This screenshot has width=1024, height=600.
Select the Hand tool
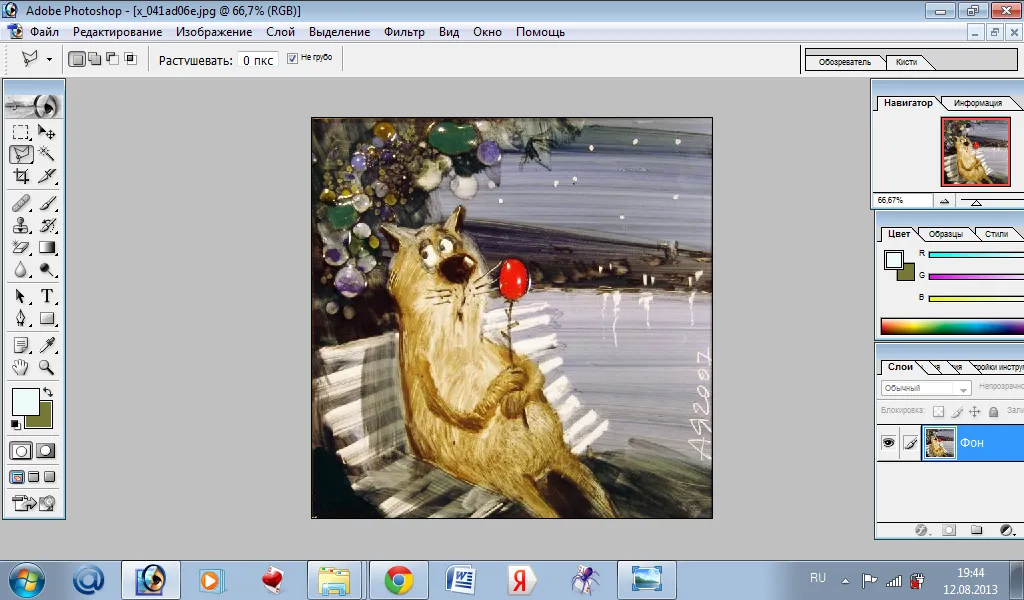21,368
